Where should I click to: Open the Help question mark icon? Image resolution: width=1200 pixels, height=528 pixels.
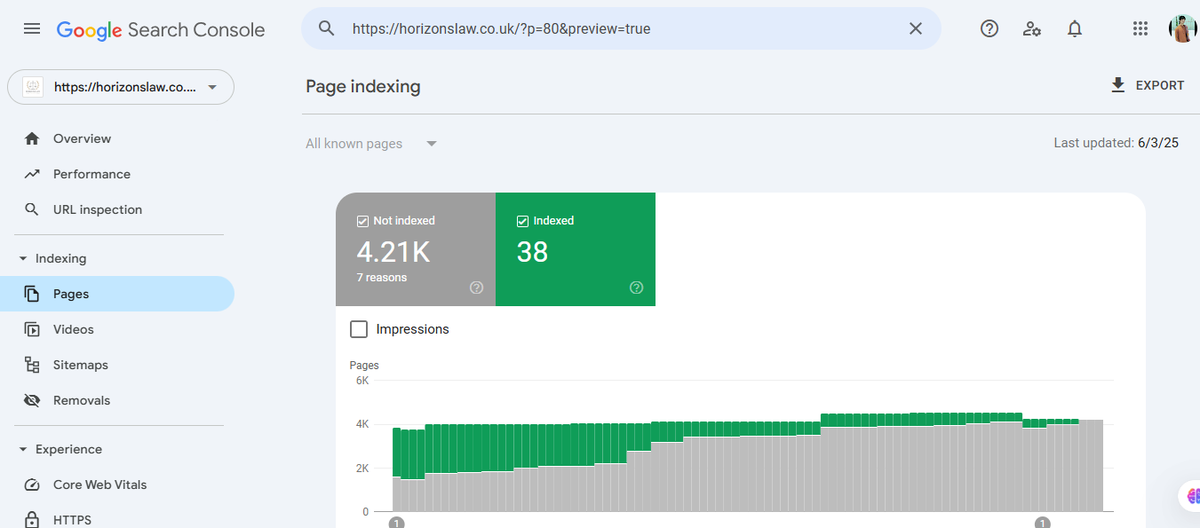click(989, 29)
